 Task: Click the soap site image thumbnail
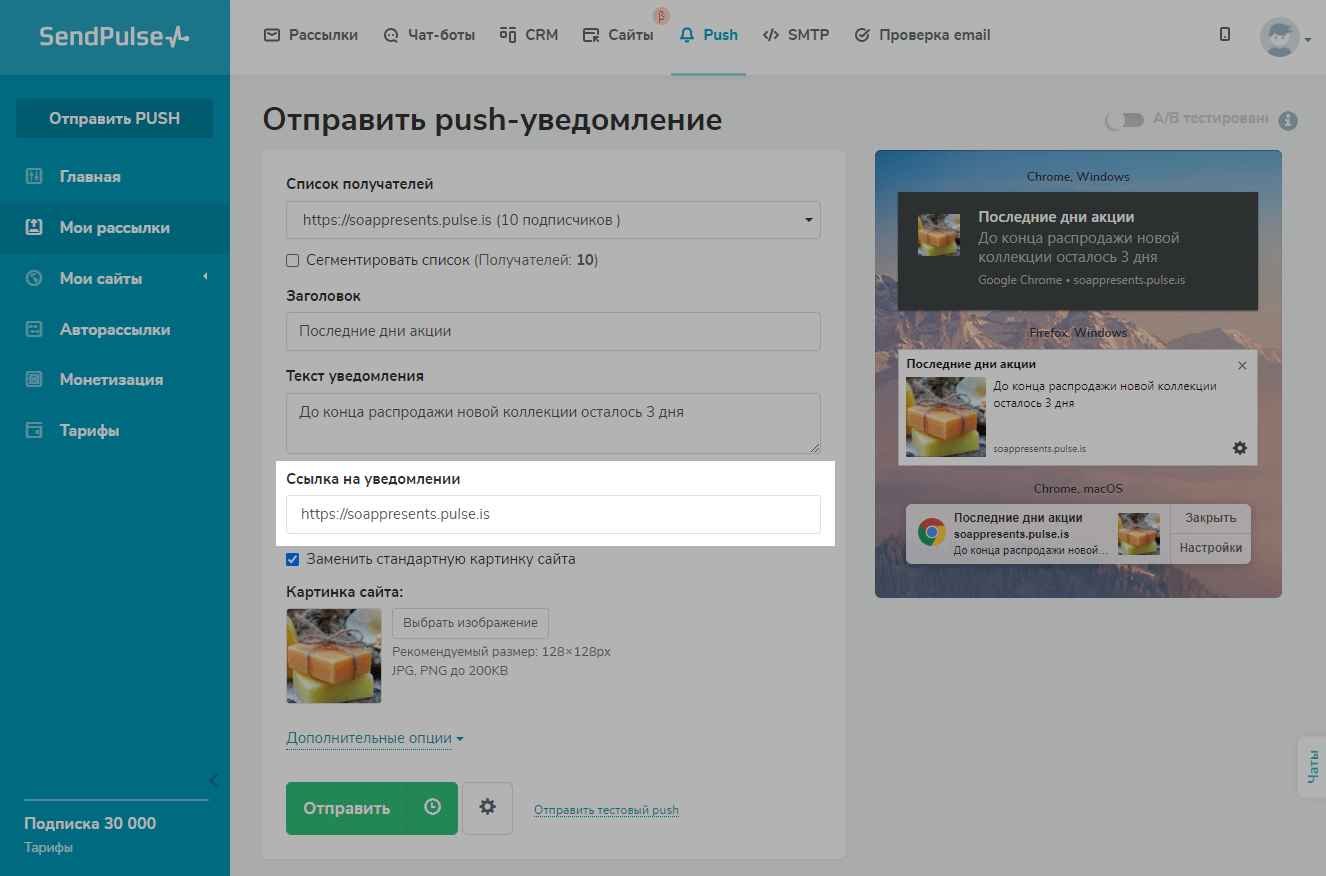click(x=334, y=656)
